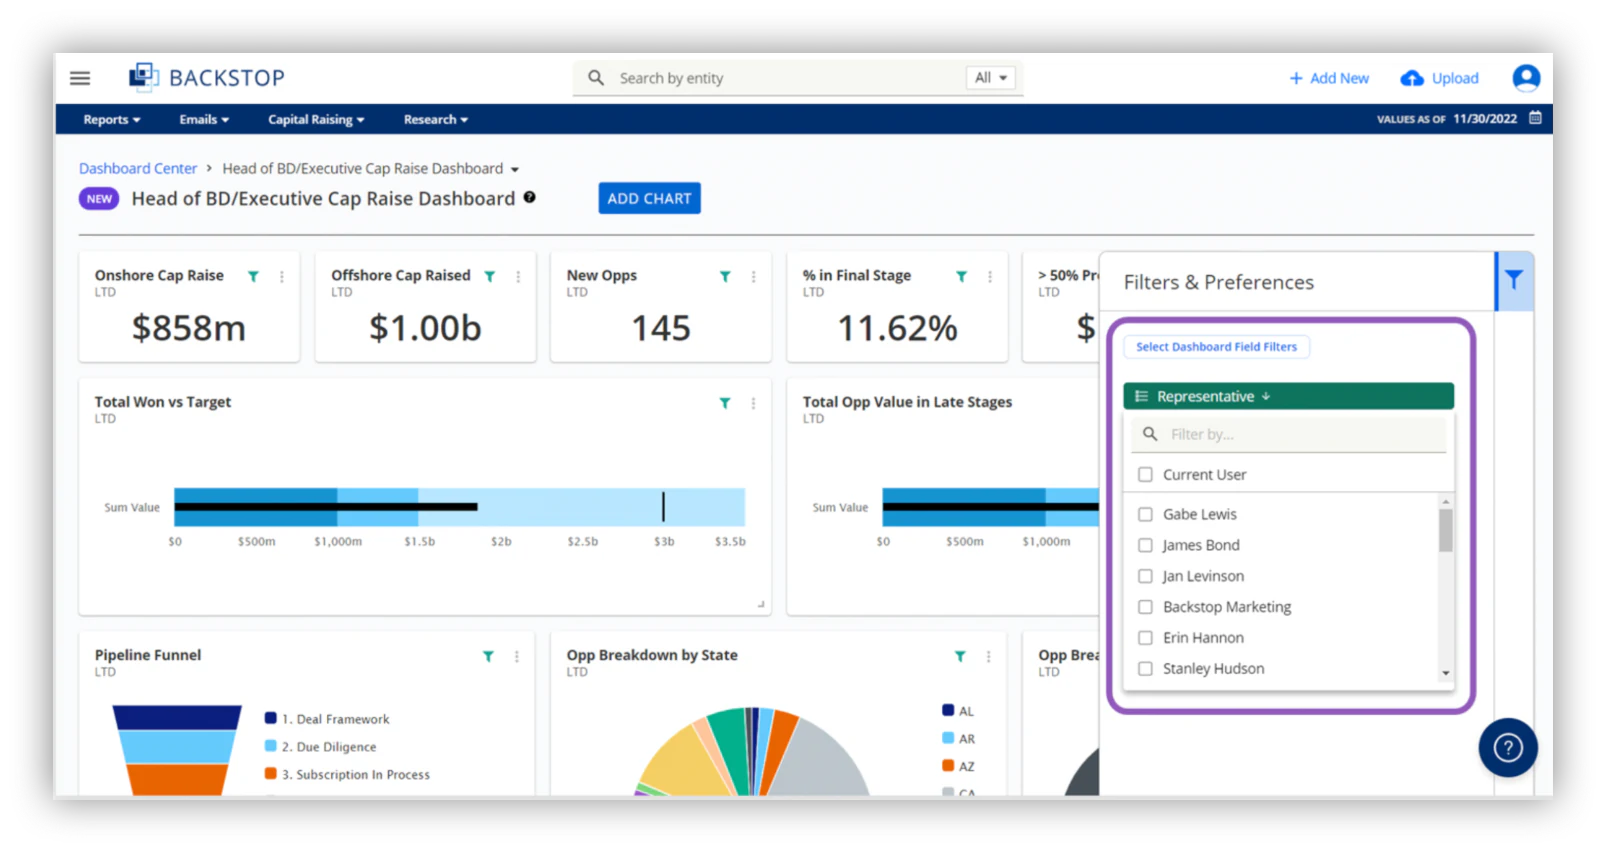Image resolution: width=1606 pixels, height=853 pixels.
Task: Open the Emails menu
Action: click(204, 119)
